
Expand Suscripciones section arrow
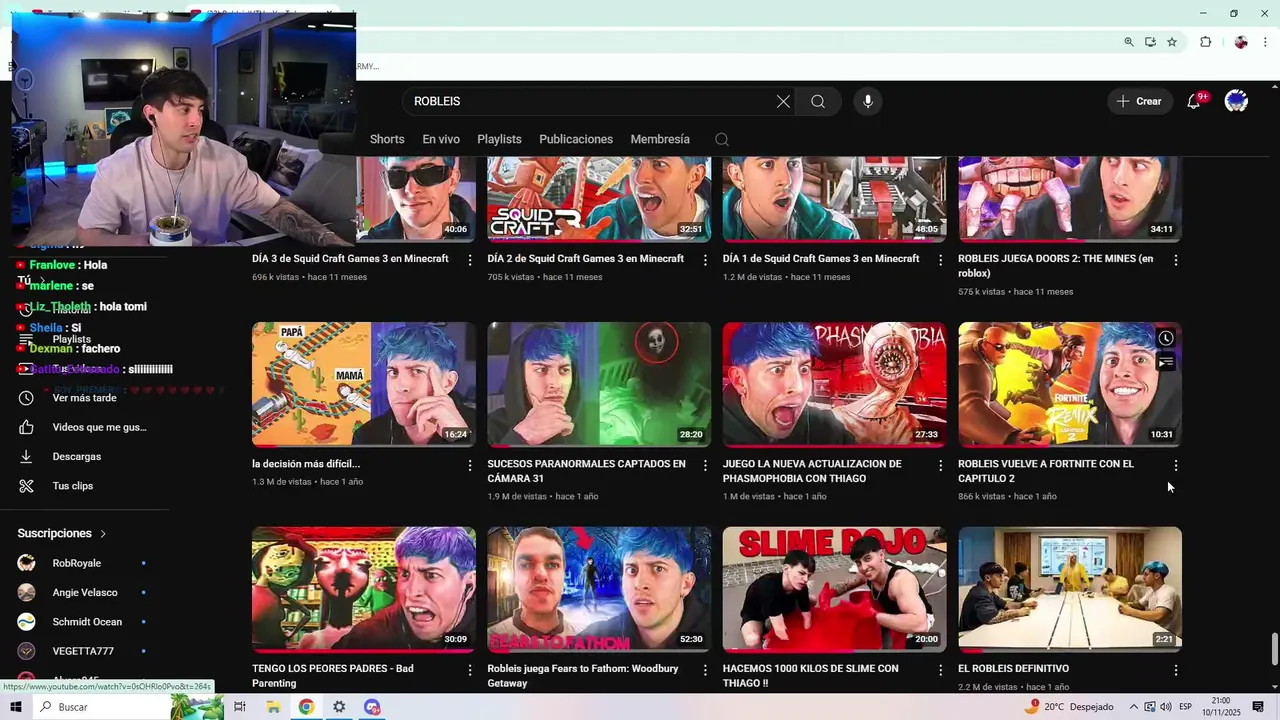point(103,534)
